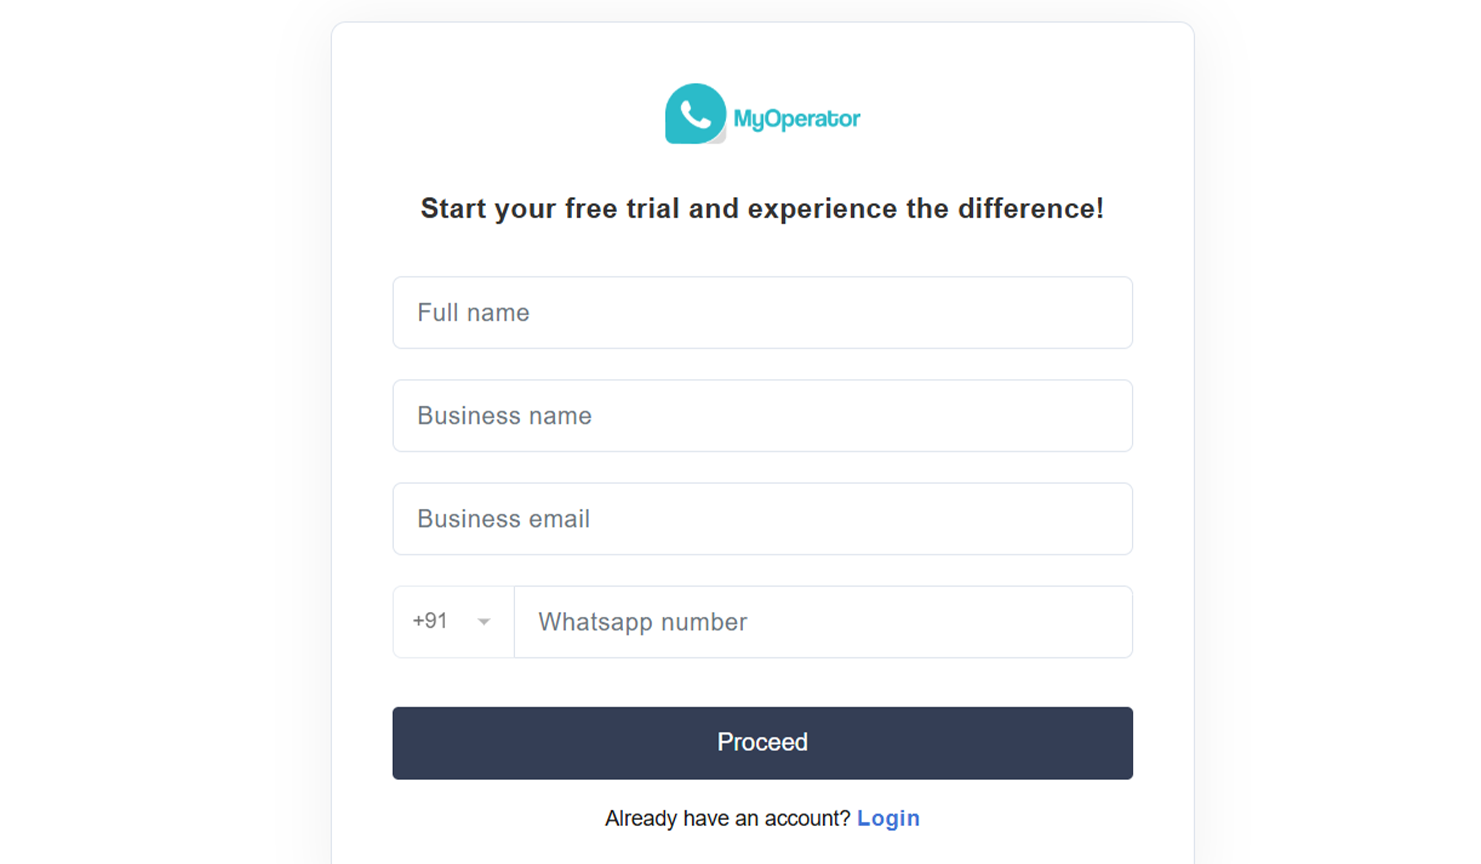Screen dimensions: 1481x864
Task: Focus the Whatsapp number field
Action: point(822,622)
